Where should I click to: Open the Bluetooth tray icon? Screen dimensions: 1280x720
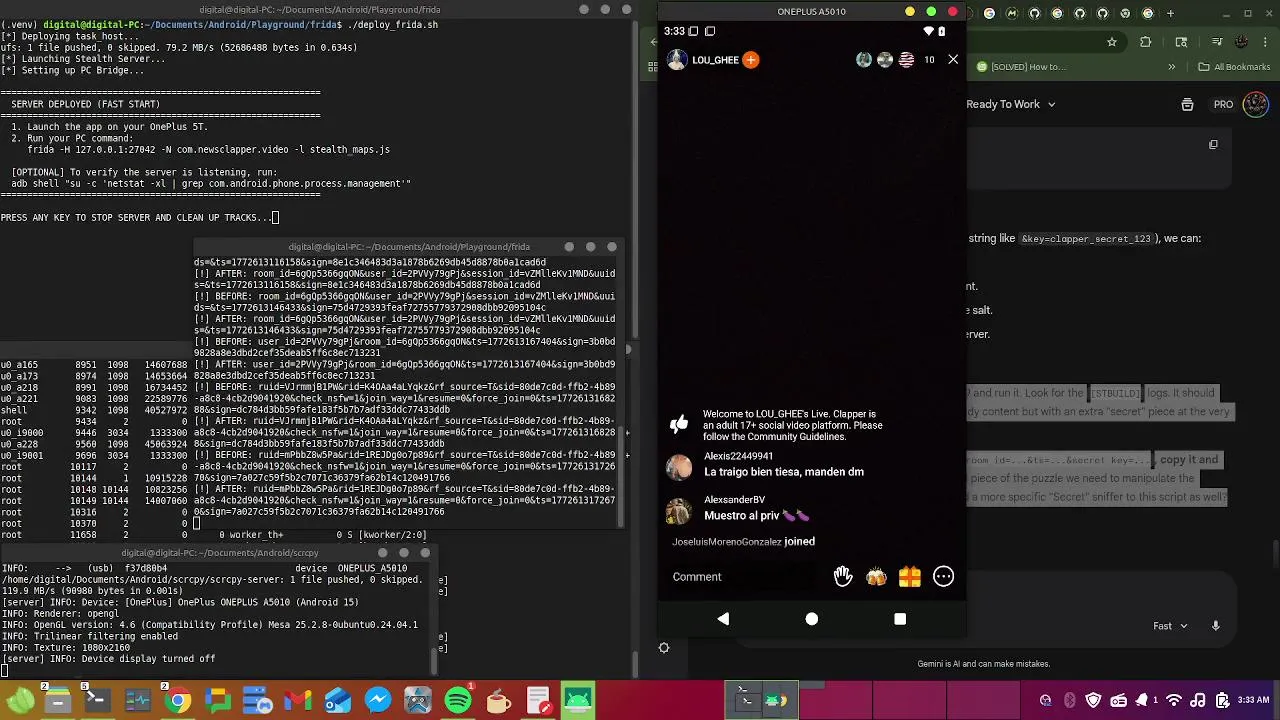(1070, 701)
